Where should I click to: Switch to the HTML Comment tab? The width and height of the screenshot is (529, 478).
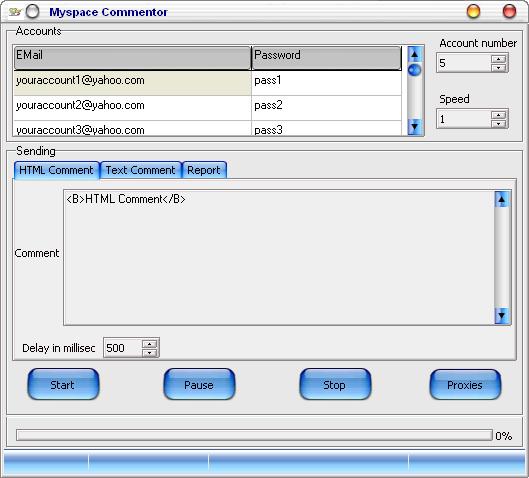(56, 170)
